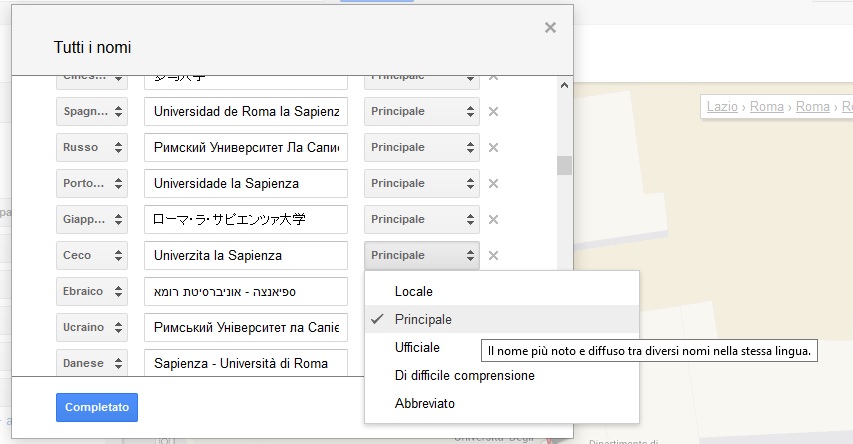Choose Locale from the name type menu

(x=502, y=291)
